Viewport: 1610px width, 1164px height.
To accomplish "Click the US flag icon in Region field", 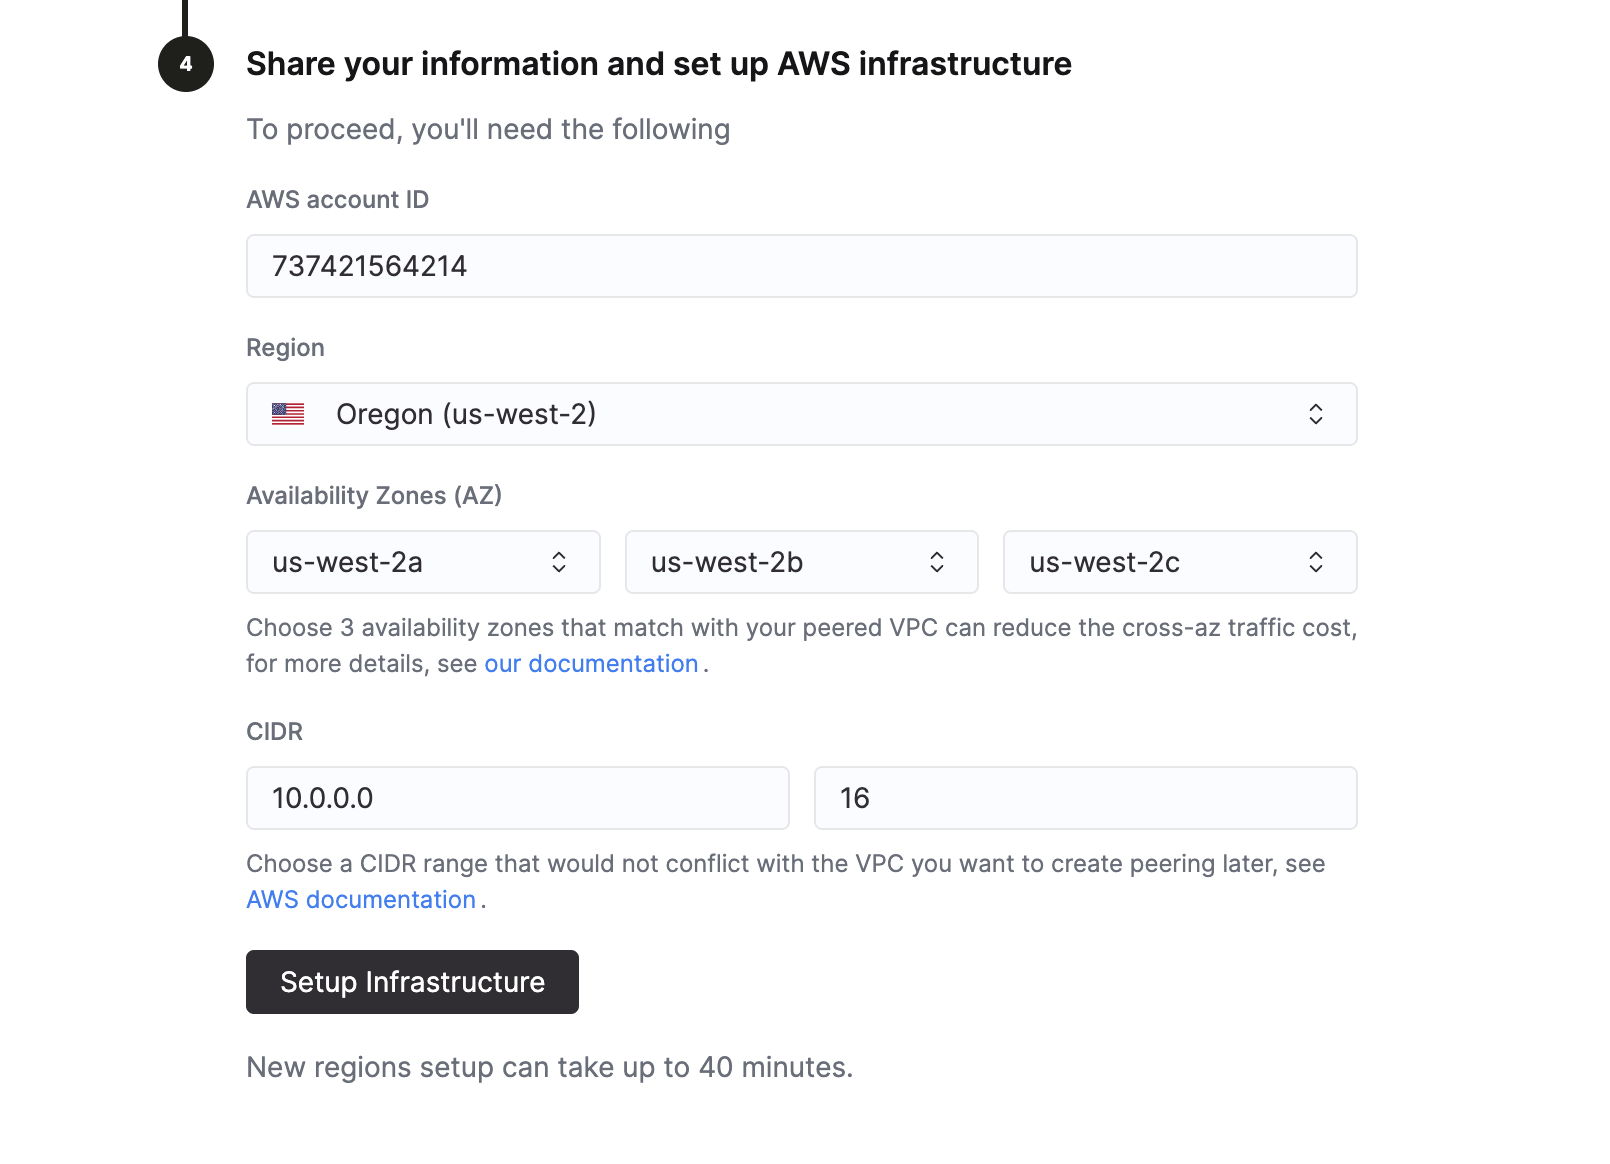I will tap(288, 414).
